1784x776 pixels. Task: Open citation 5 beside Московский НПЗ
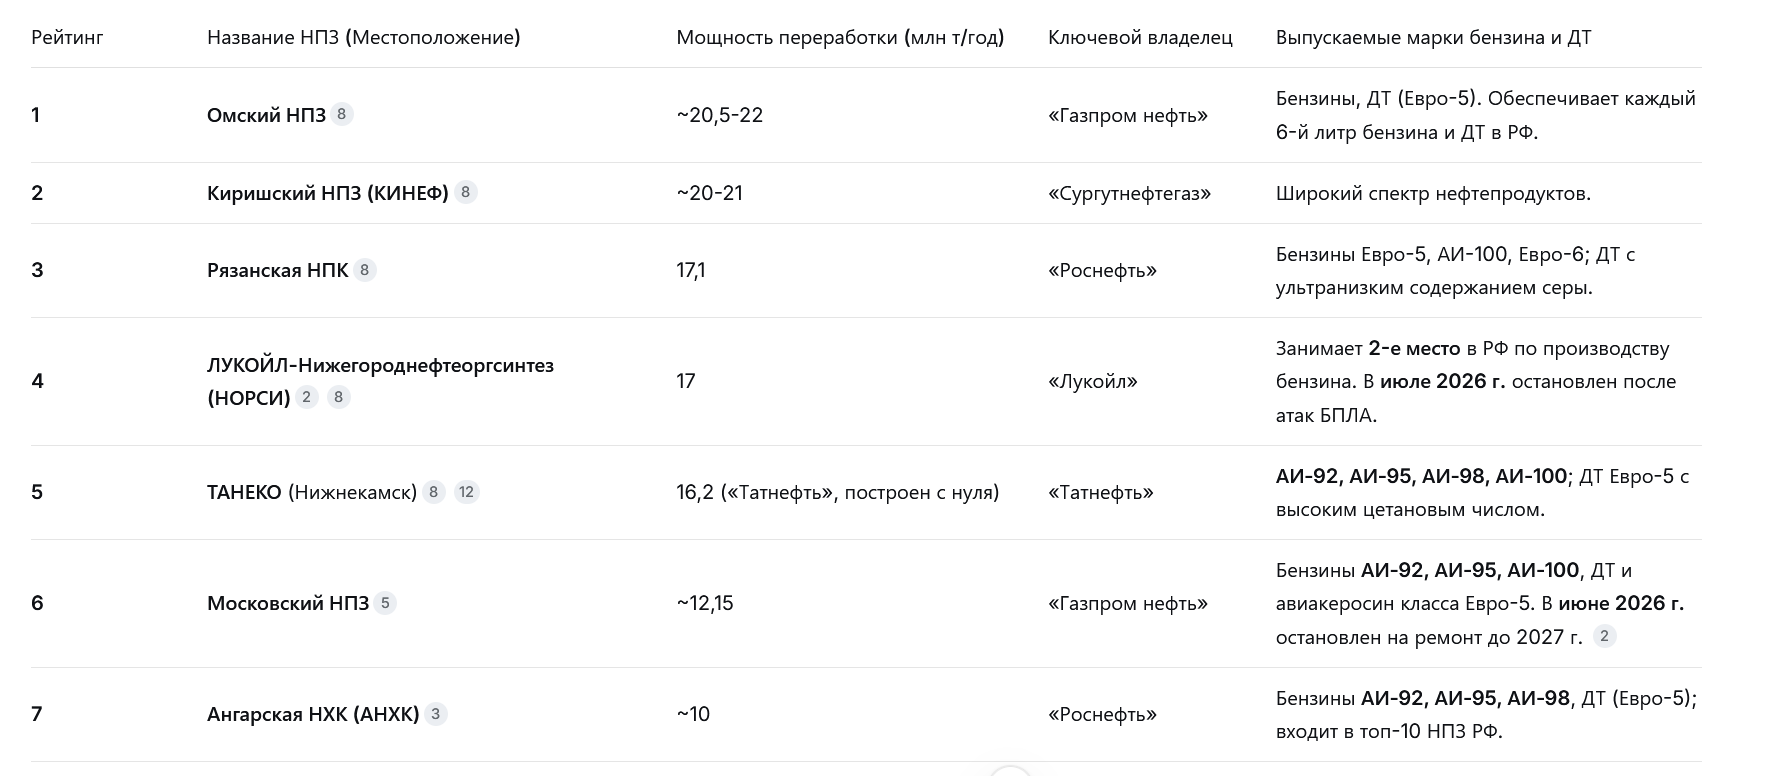pyautogui.click(x=385, y=603)
